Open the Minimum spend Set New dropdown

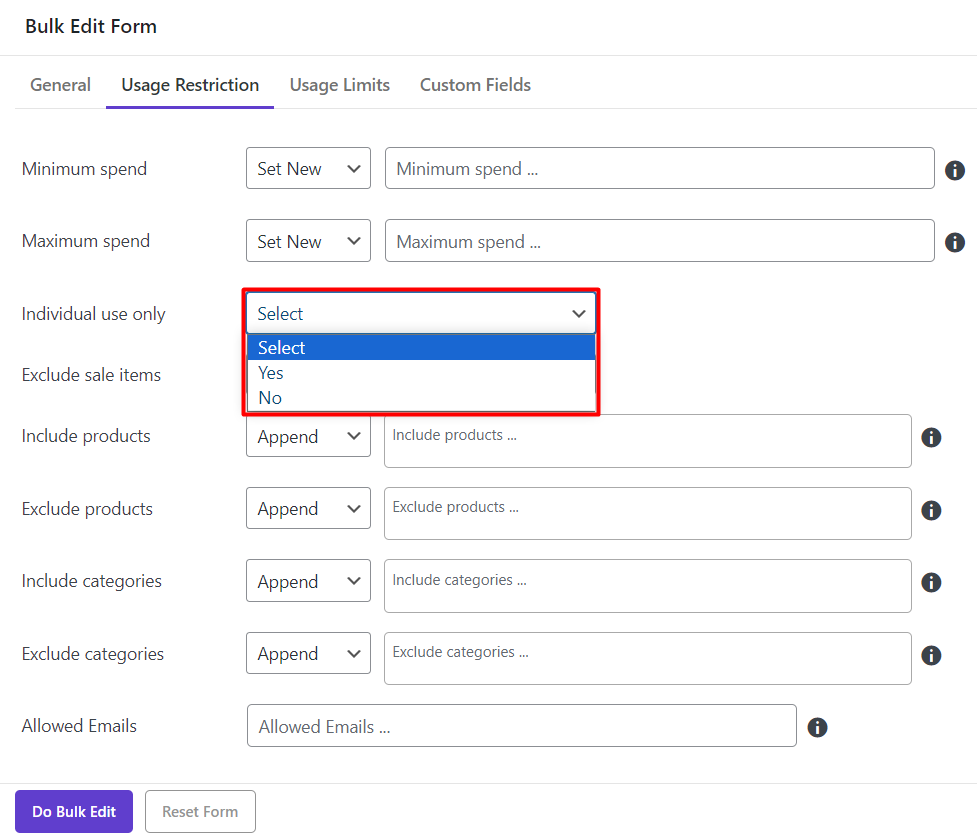click(308, 169)
